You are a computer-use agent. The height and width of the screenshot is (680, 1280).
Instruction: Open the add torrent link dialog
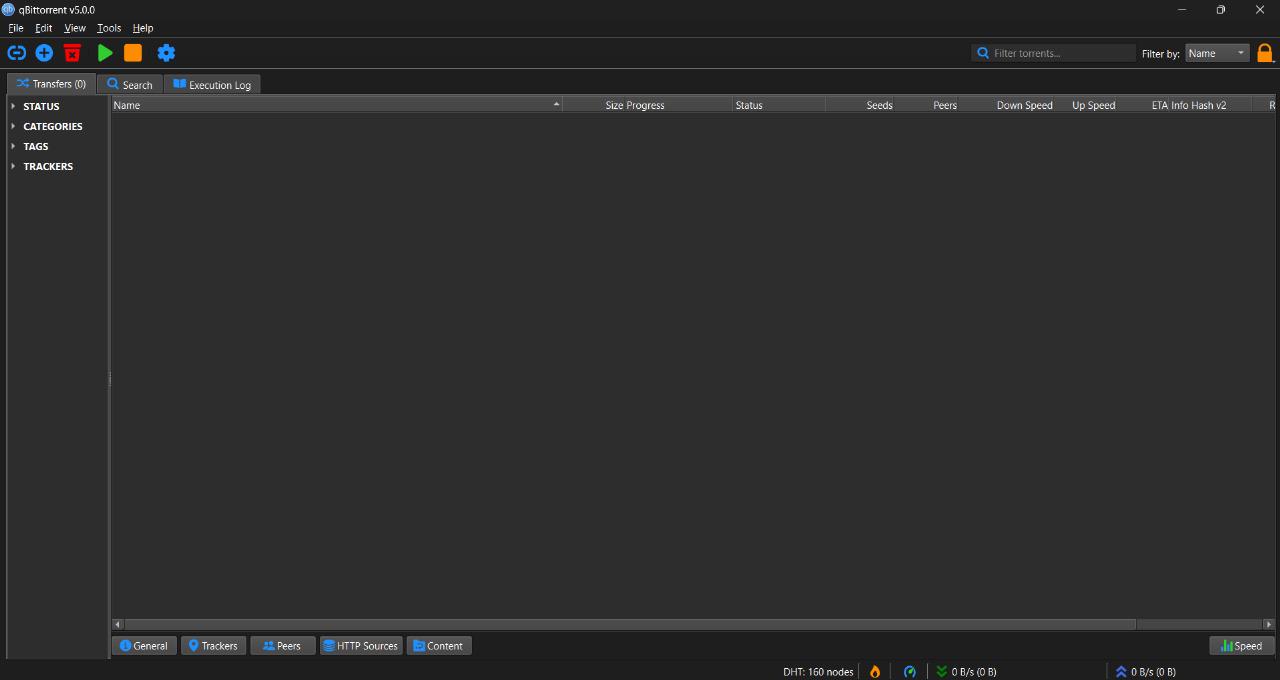(16, 52)
